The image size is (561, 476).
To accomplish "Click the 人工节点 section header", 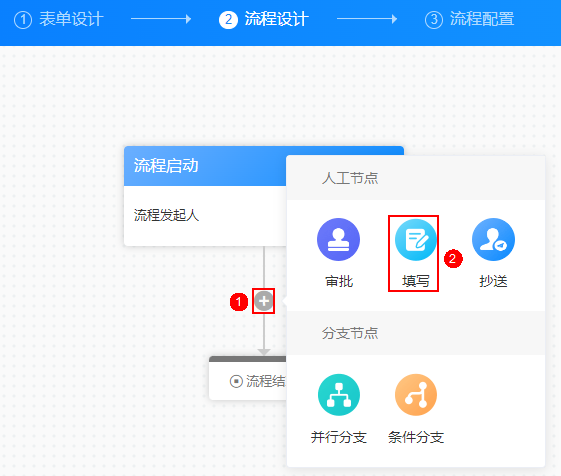I will (416, 178).
